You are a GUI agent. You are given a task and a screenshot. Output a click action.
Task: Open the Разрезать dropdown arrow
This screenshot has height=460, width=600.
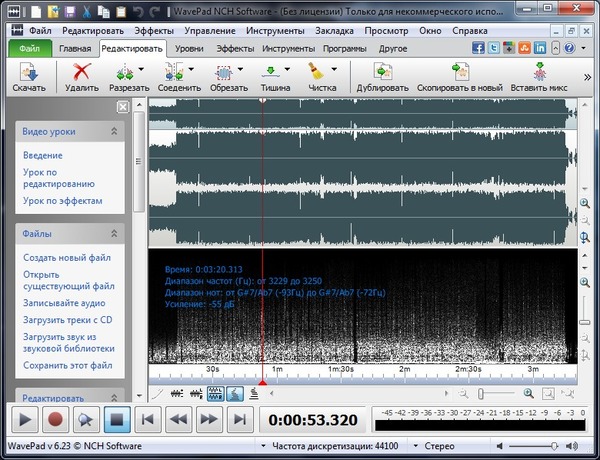tap(141, 69)
